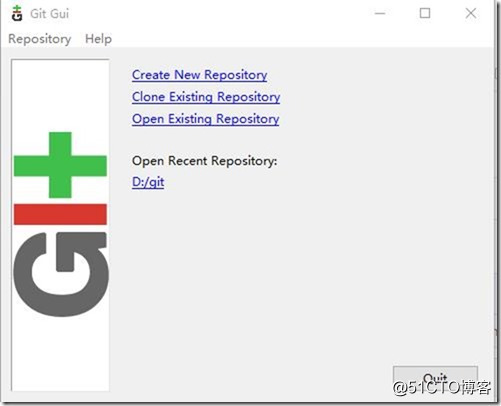Open recent repository D:/git
Image resolution: width=501 pixels, height=406 pixels.
(148, 182)
